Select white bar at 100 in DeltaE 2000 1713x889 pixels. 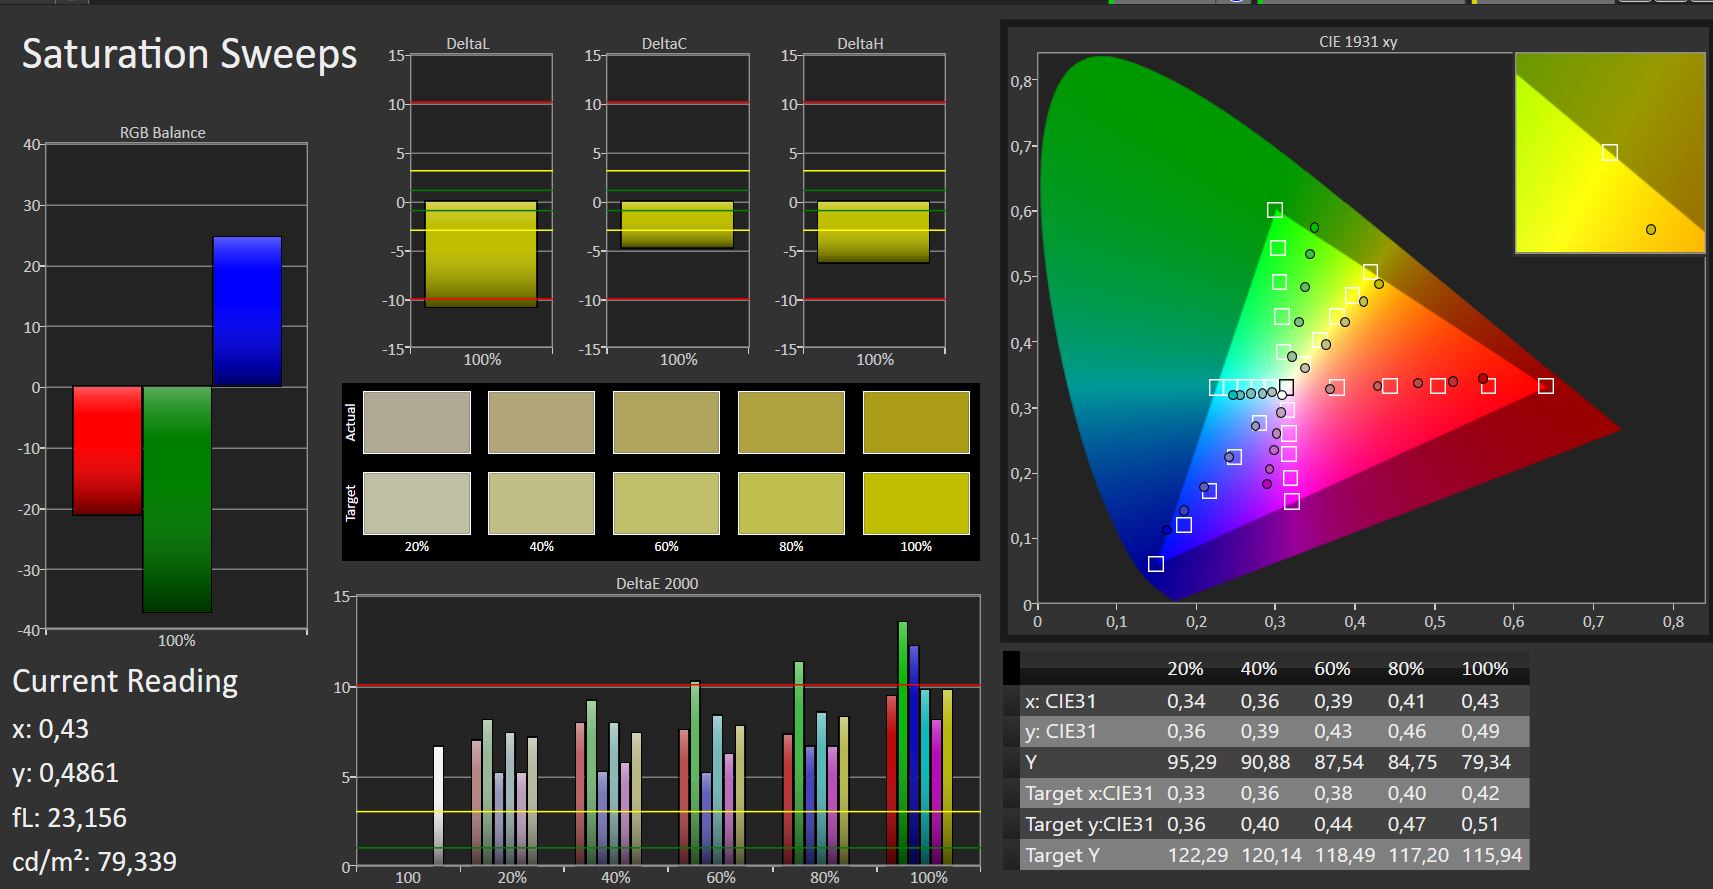[x=438, y=806]
